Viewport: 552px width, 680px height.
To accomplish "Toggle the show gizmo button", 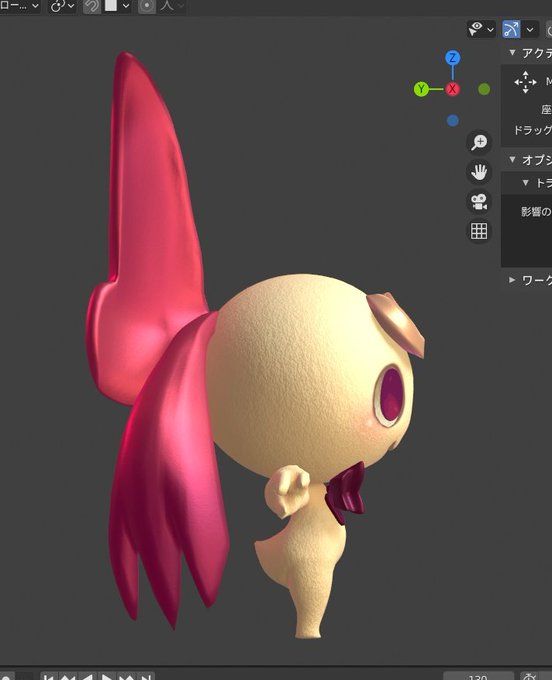I will coord(511,29).
